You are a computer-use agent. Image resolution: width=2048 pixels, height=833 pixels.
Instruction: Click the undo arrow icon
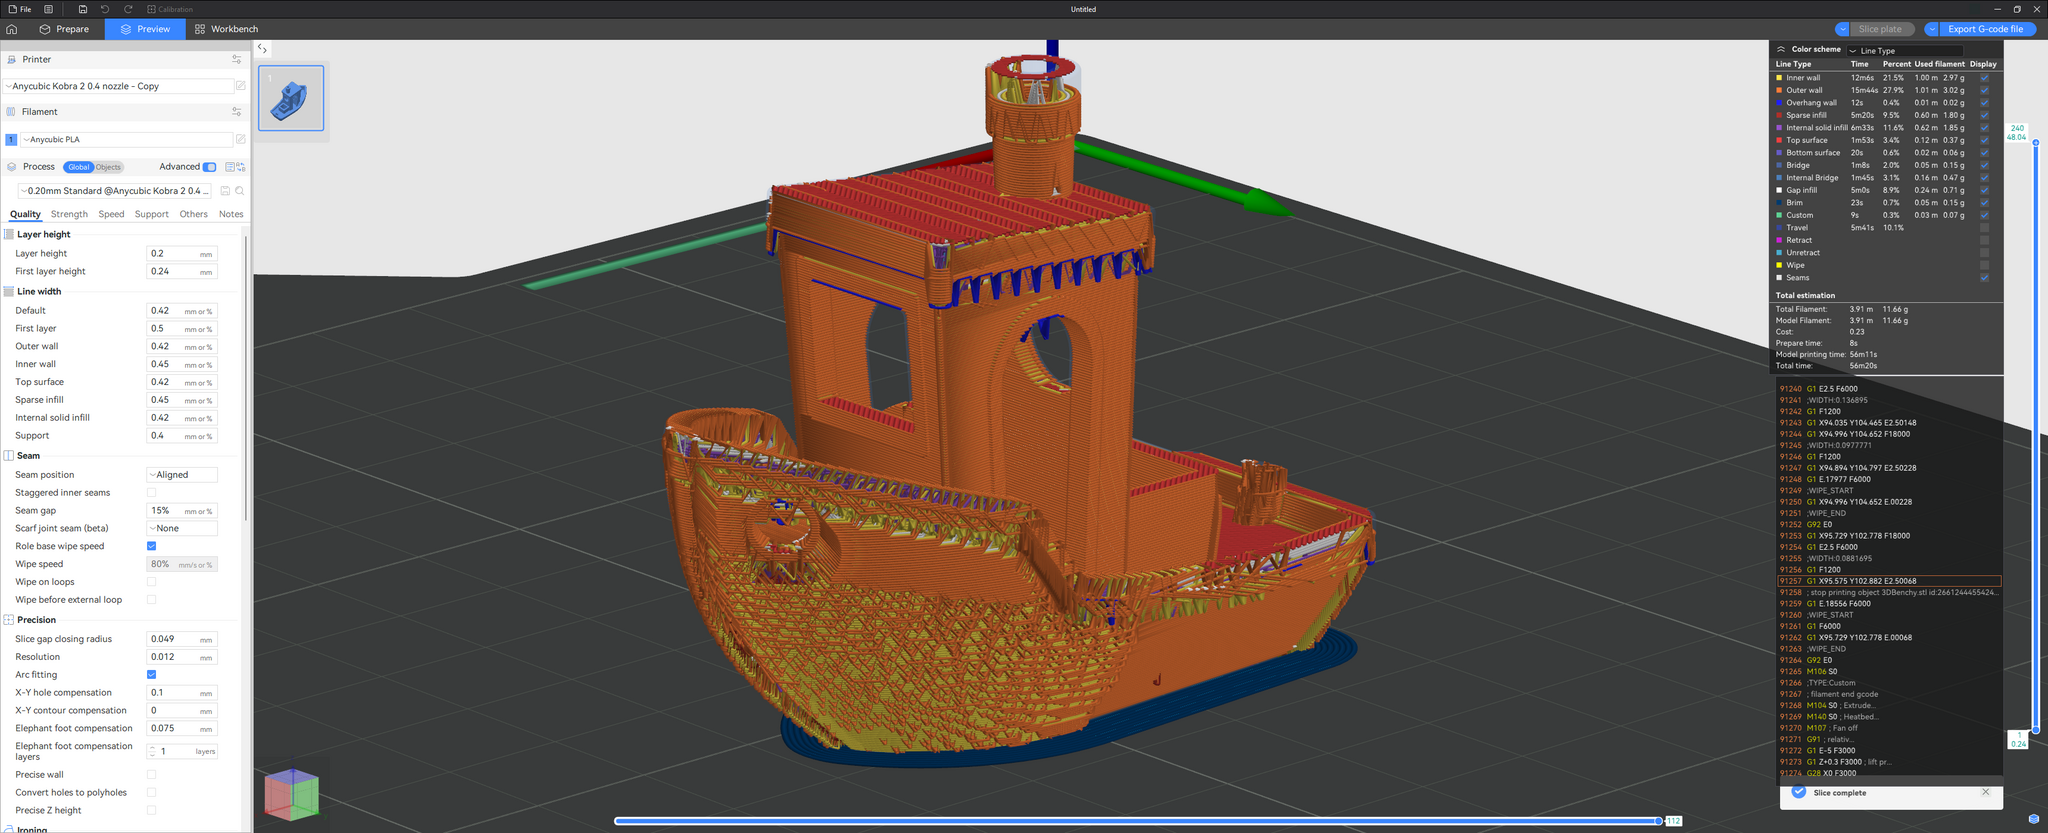coord(105,9)
